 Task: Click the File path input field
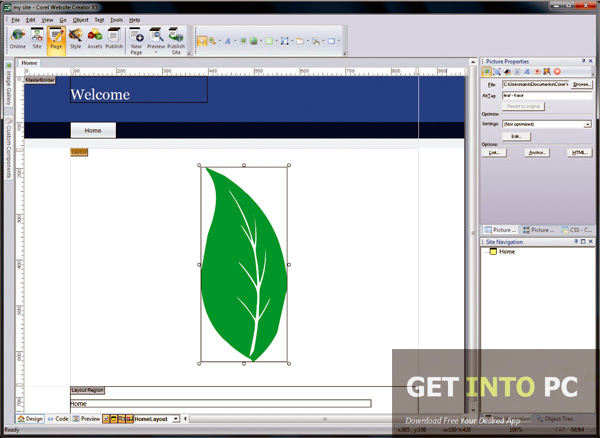coord(535,84)
